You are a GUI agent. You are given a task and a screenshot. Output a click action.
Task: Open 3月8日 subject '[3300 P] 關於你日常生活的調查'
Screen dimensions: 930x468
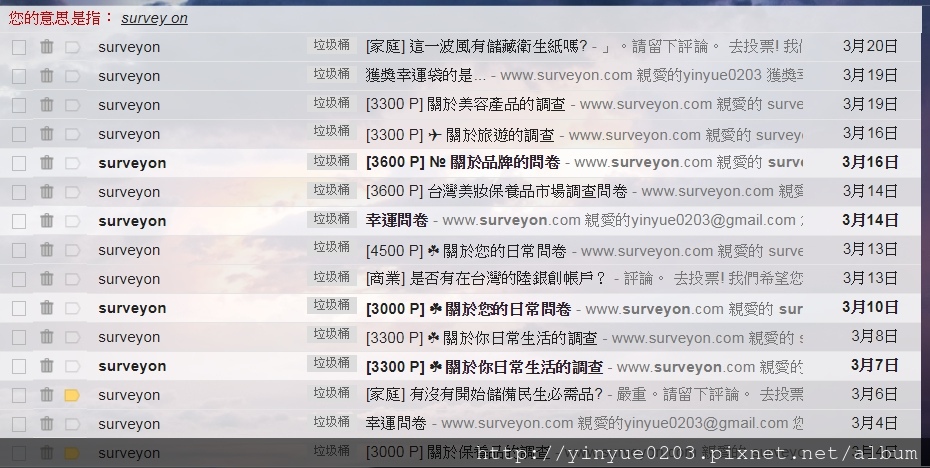coord(482,338)
